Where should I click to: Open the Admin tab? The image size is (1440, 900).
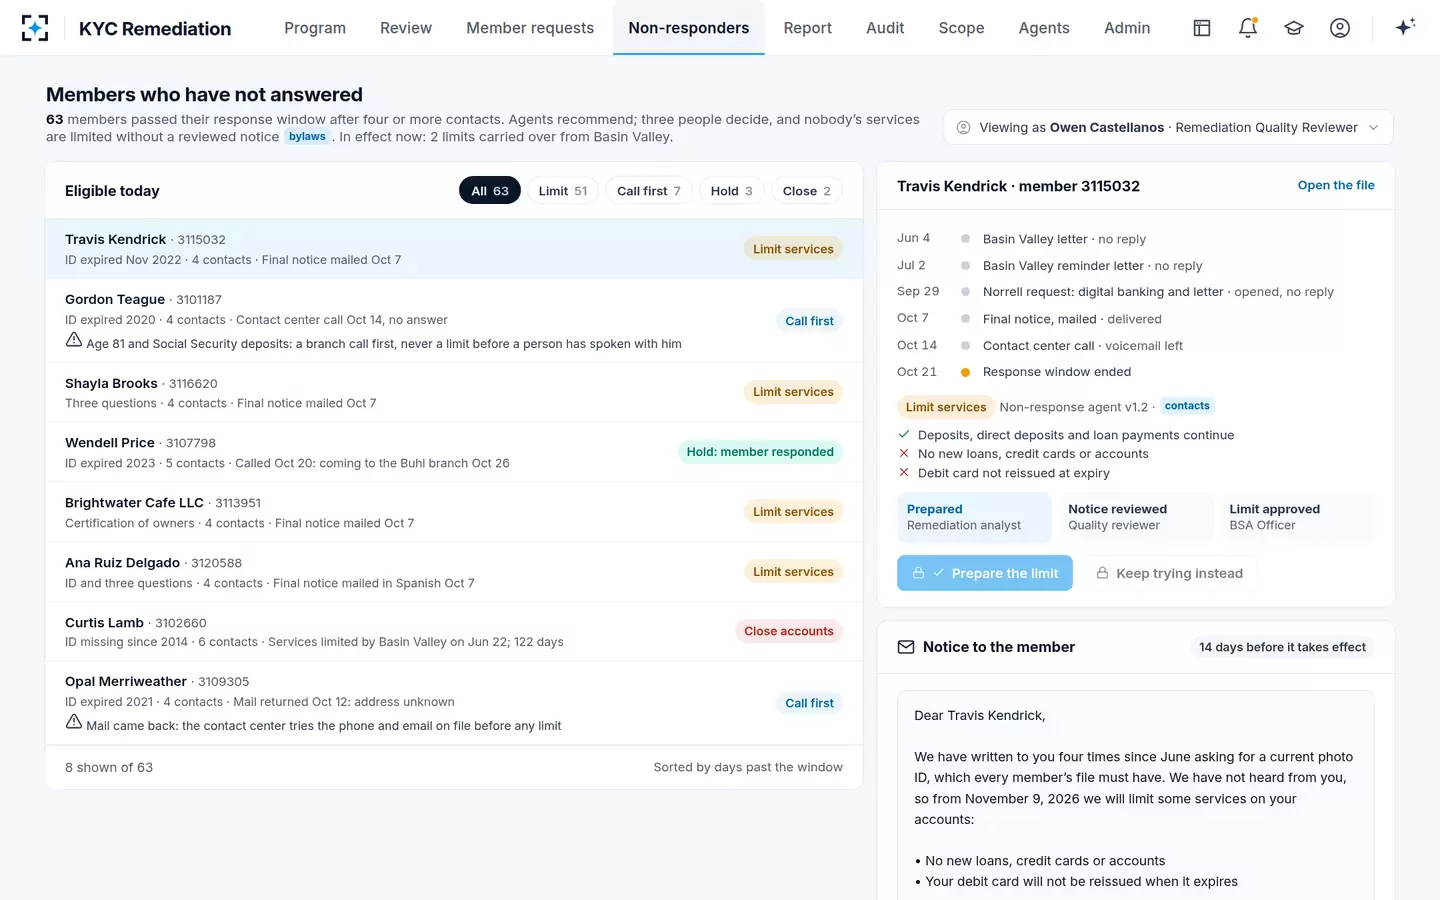tap(1127, 28)
